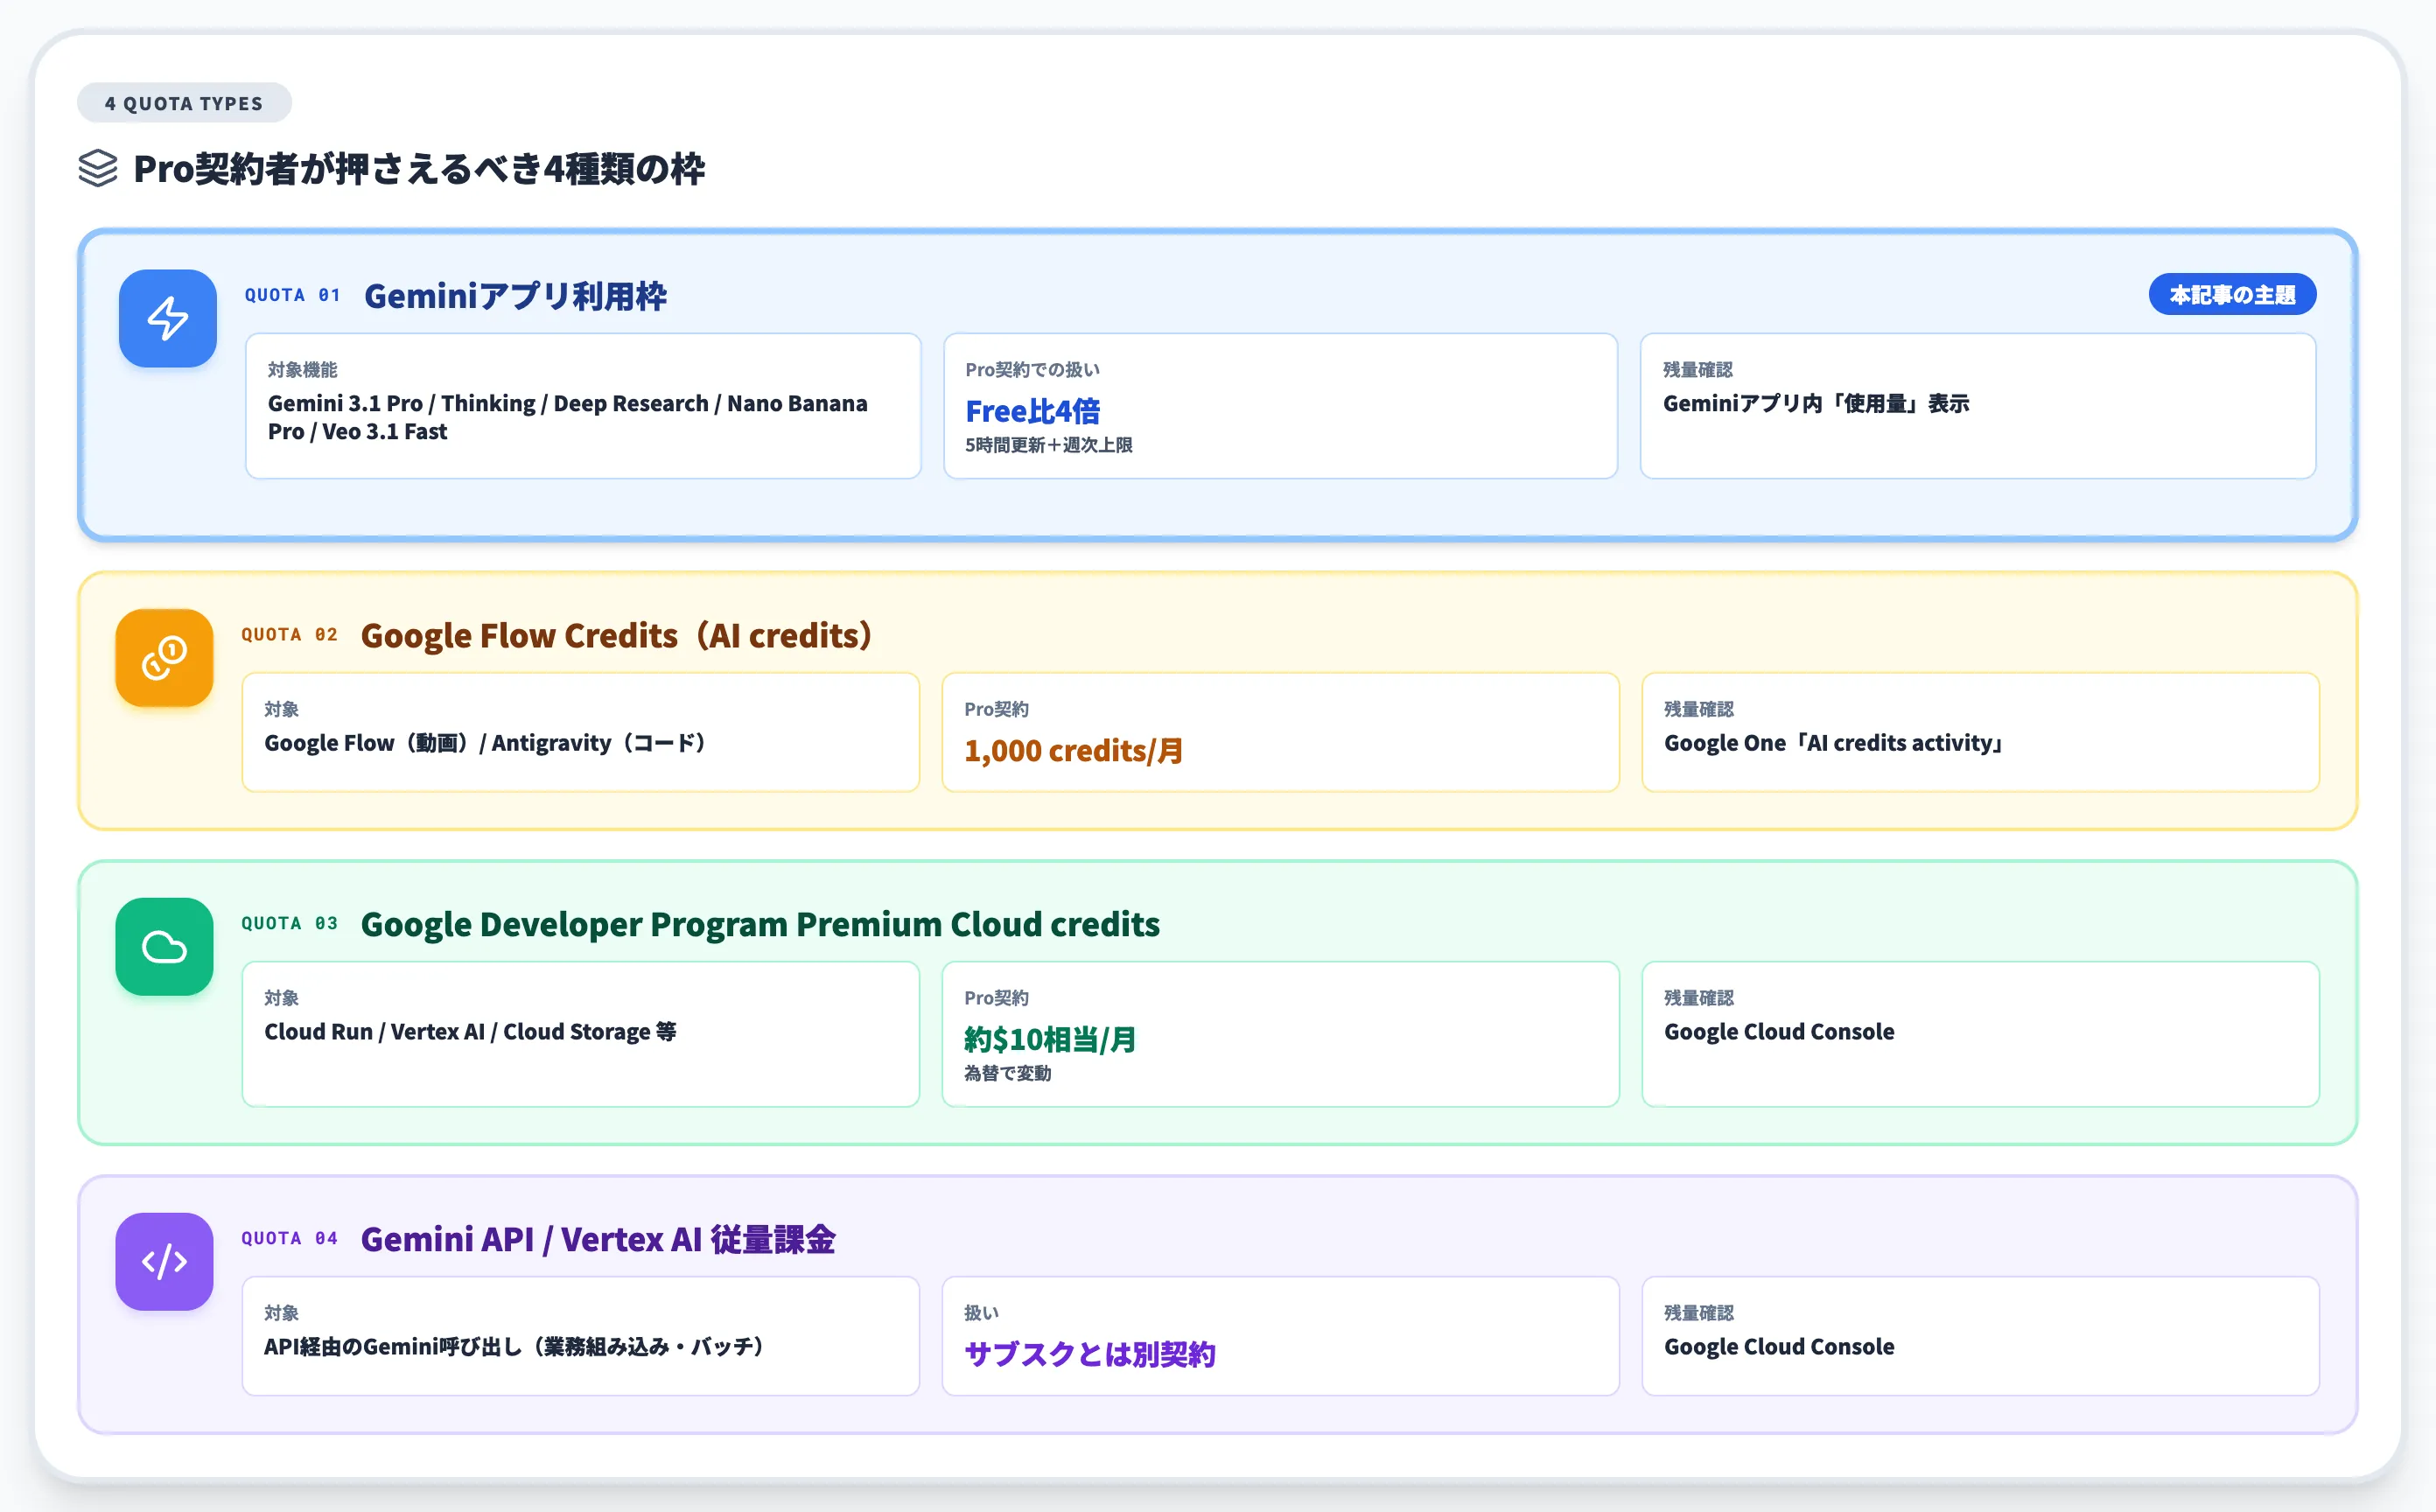Click the blue lightning bolt Quota 01 icon
2436x1512 pixels.
(167, 318)
